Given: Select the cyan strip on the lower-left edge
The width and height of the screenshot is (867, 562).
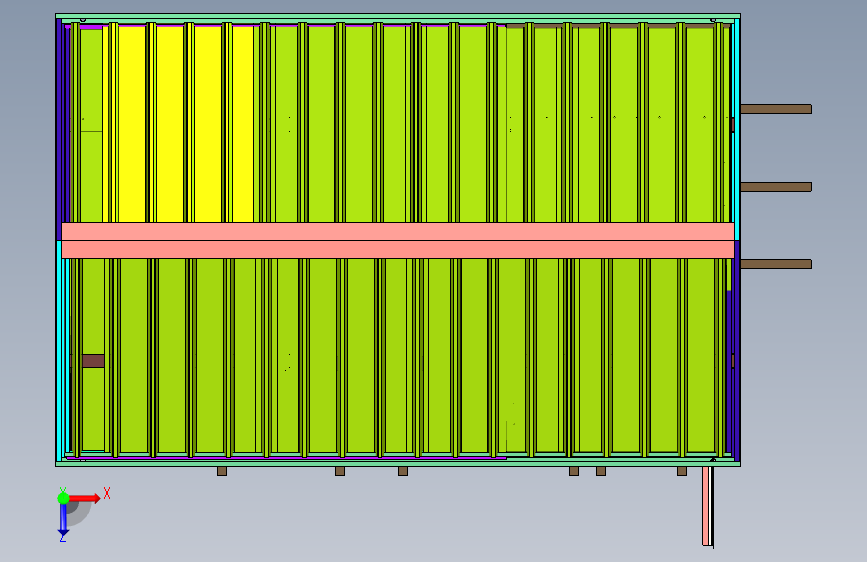Looking at the screenshot, I should coord(59,351).
